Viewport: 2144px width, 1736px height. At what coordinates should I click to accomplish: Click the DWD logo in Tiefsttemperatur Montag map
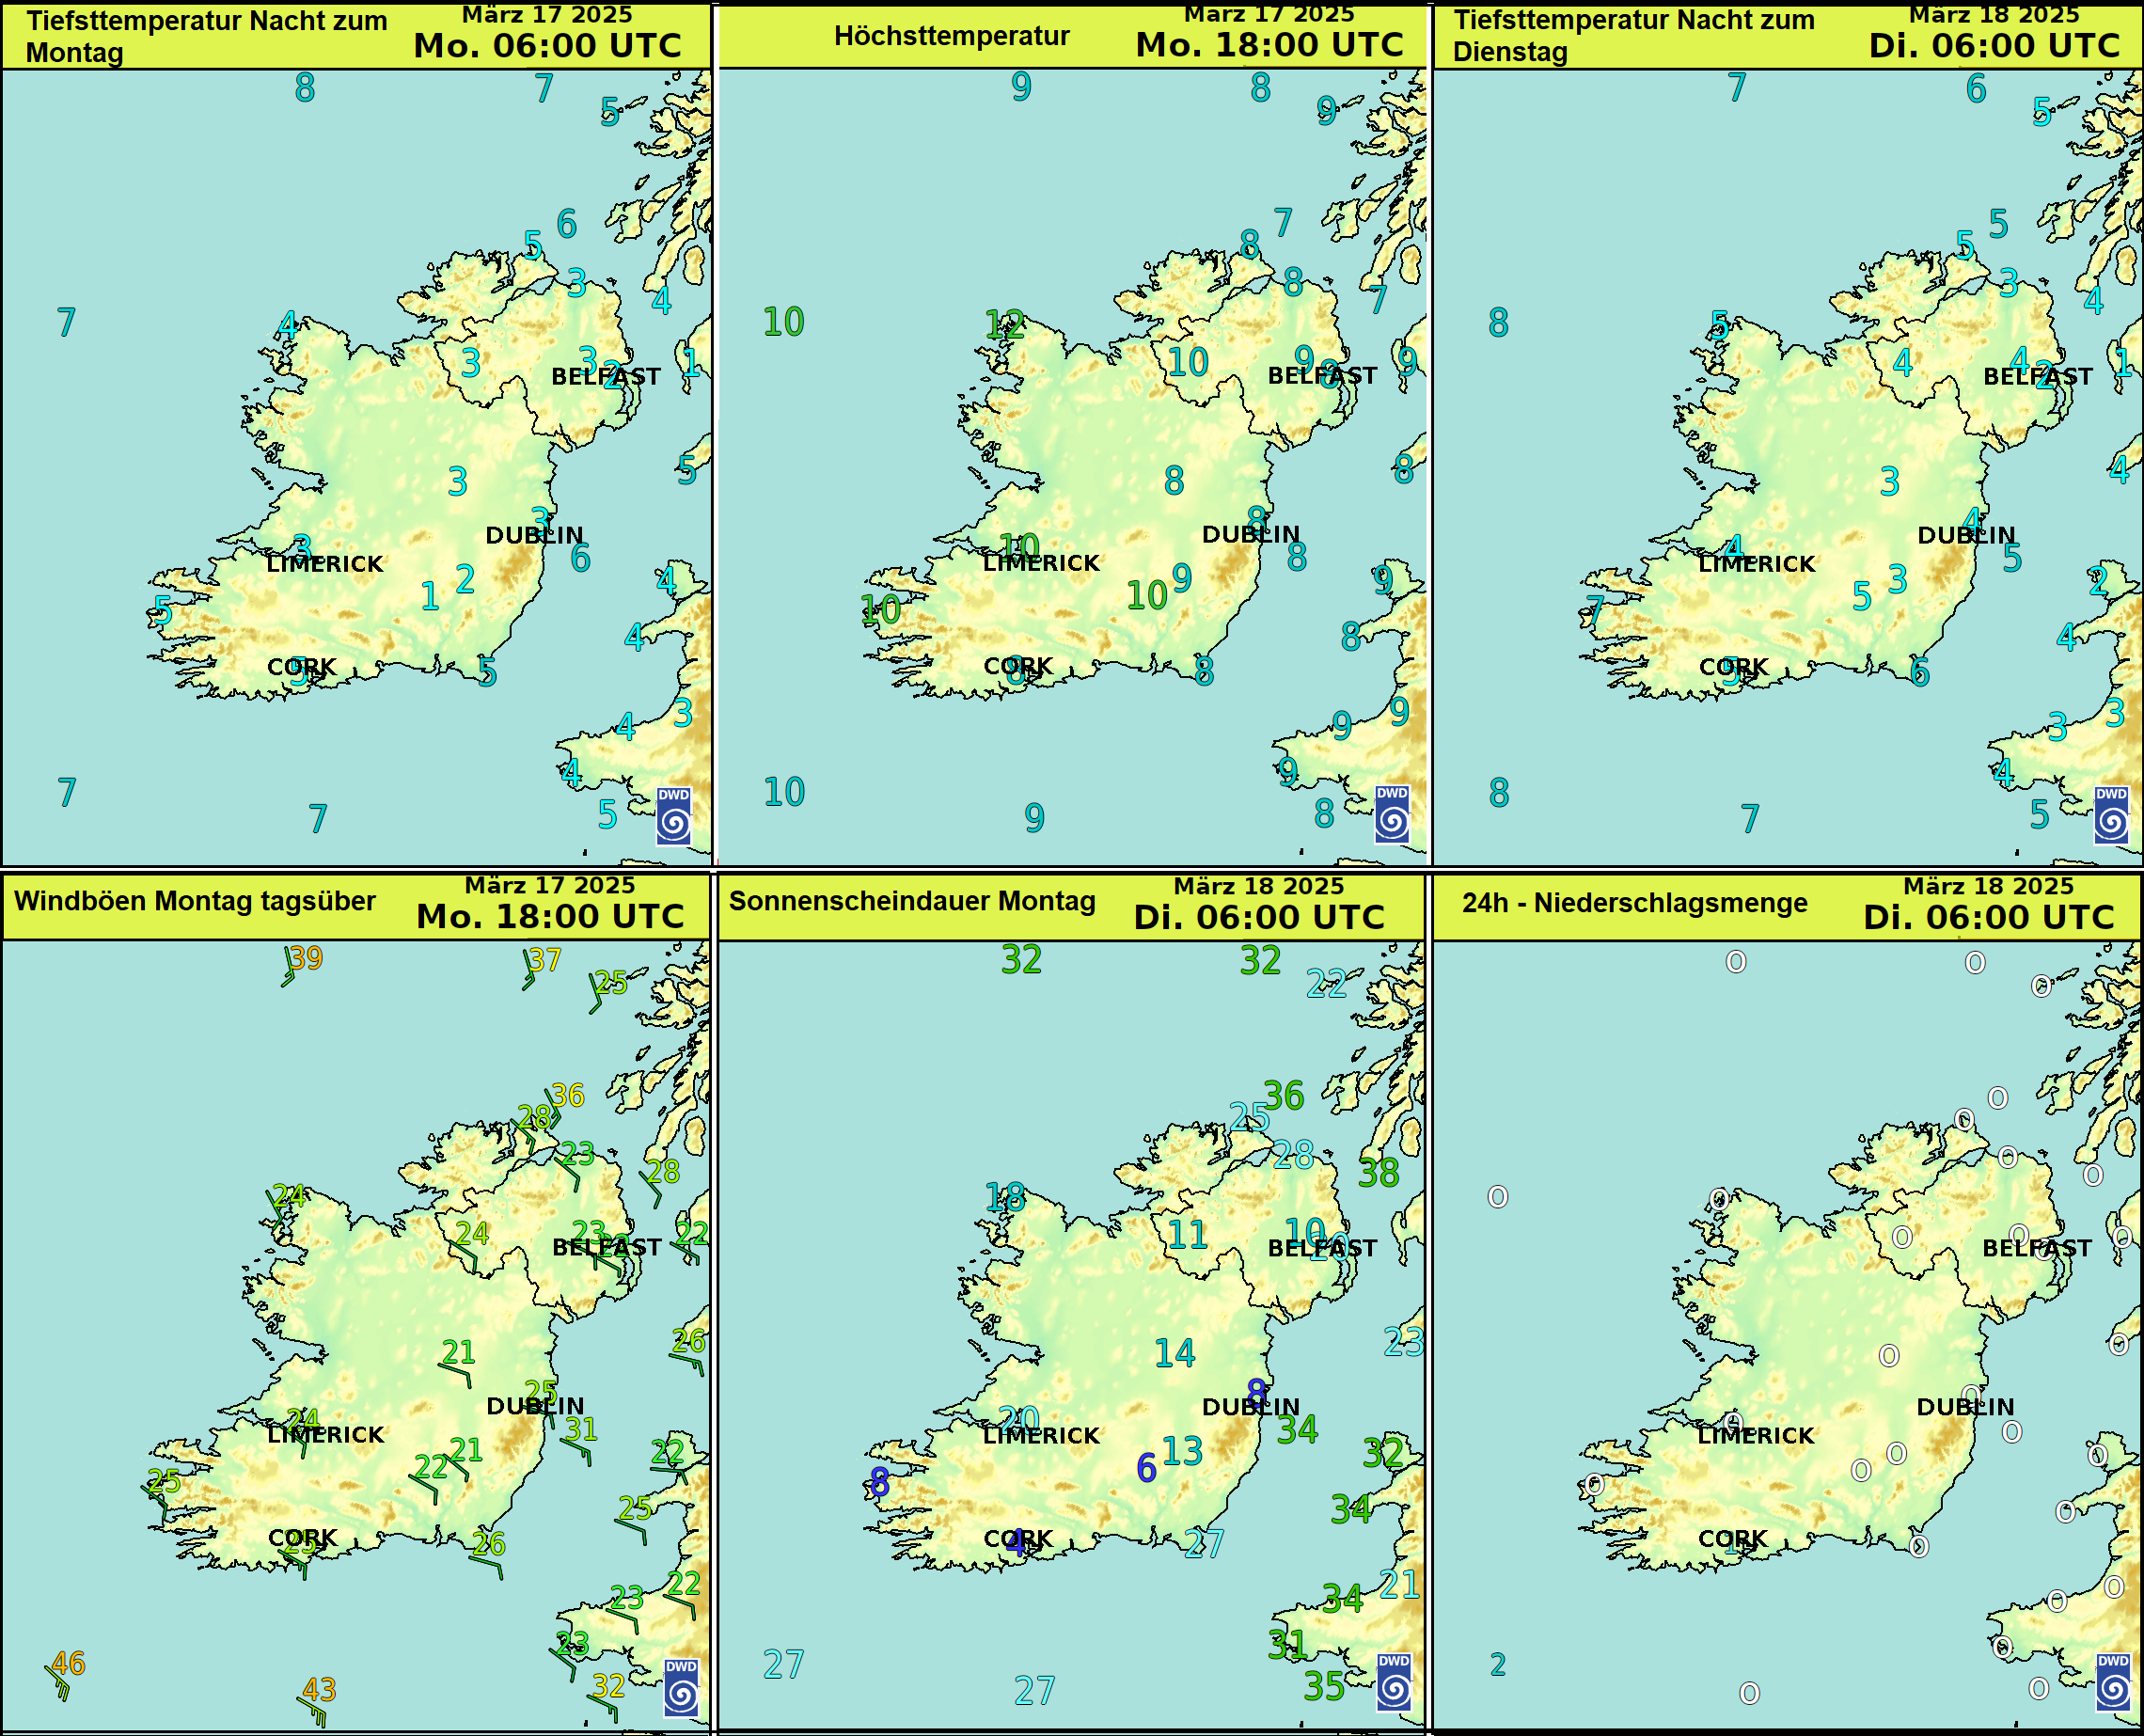tap(674, 816)
